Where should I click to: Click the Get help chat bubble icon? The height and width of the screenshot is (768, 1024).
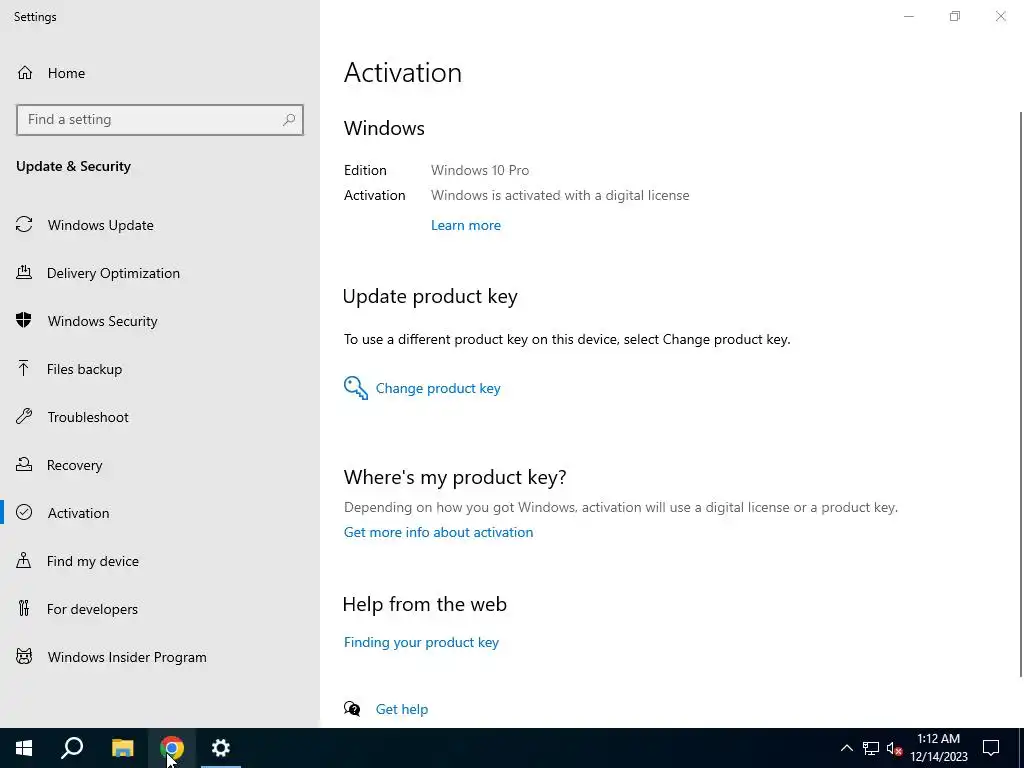(x=352, y=709)
